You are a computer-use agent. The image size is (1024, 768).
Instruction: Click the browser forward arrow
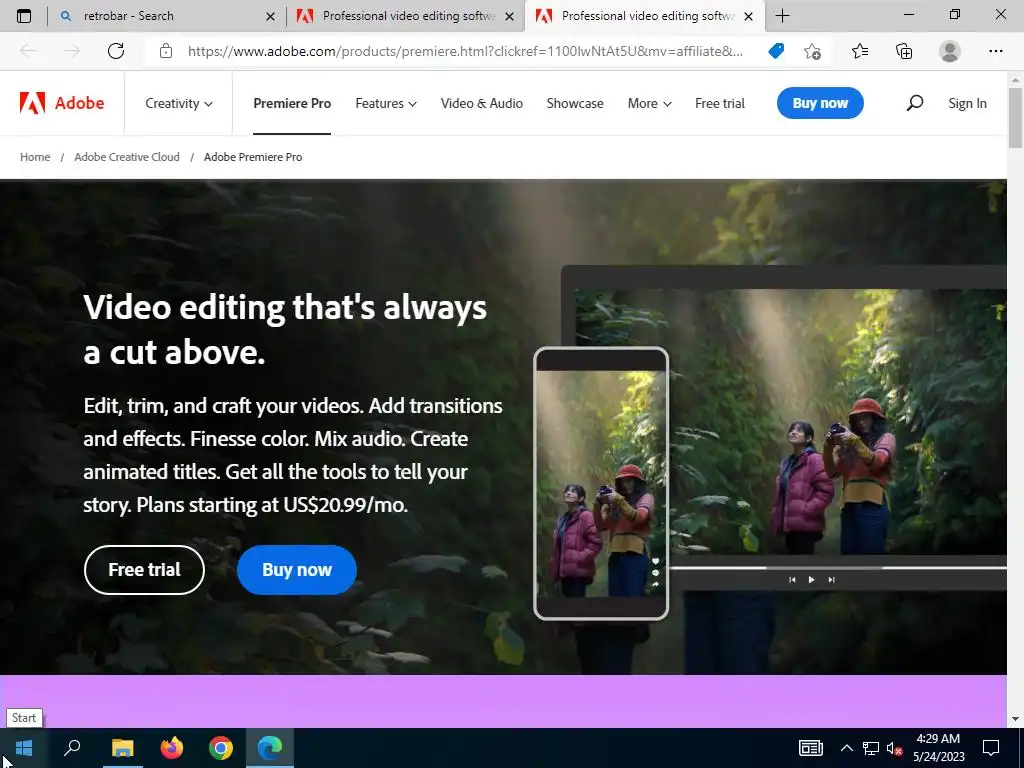click(72, 51)
